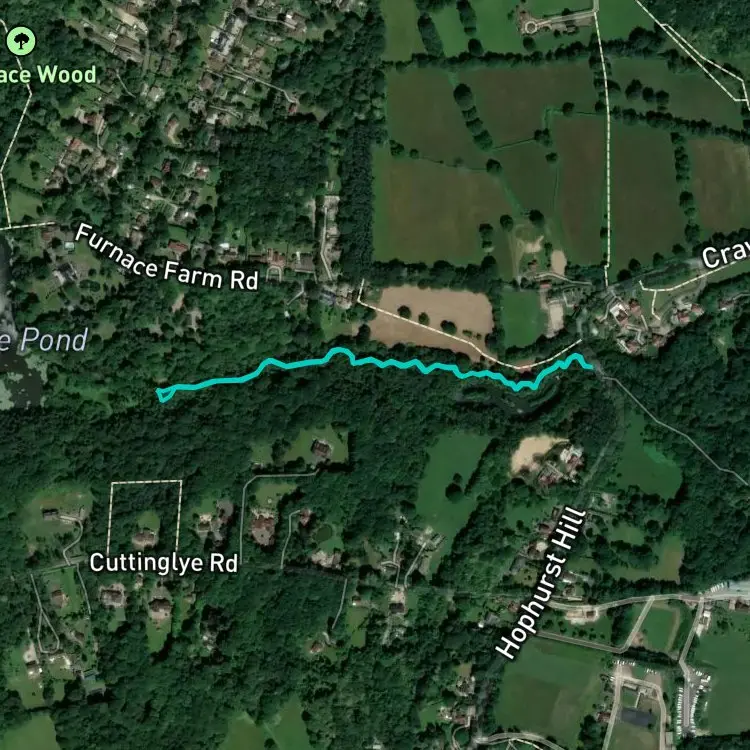Click the blue italic Pond label

(x=54, y=340)
